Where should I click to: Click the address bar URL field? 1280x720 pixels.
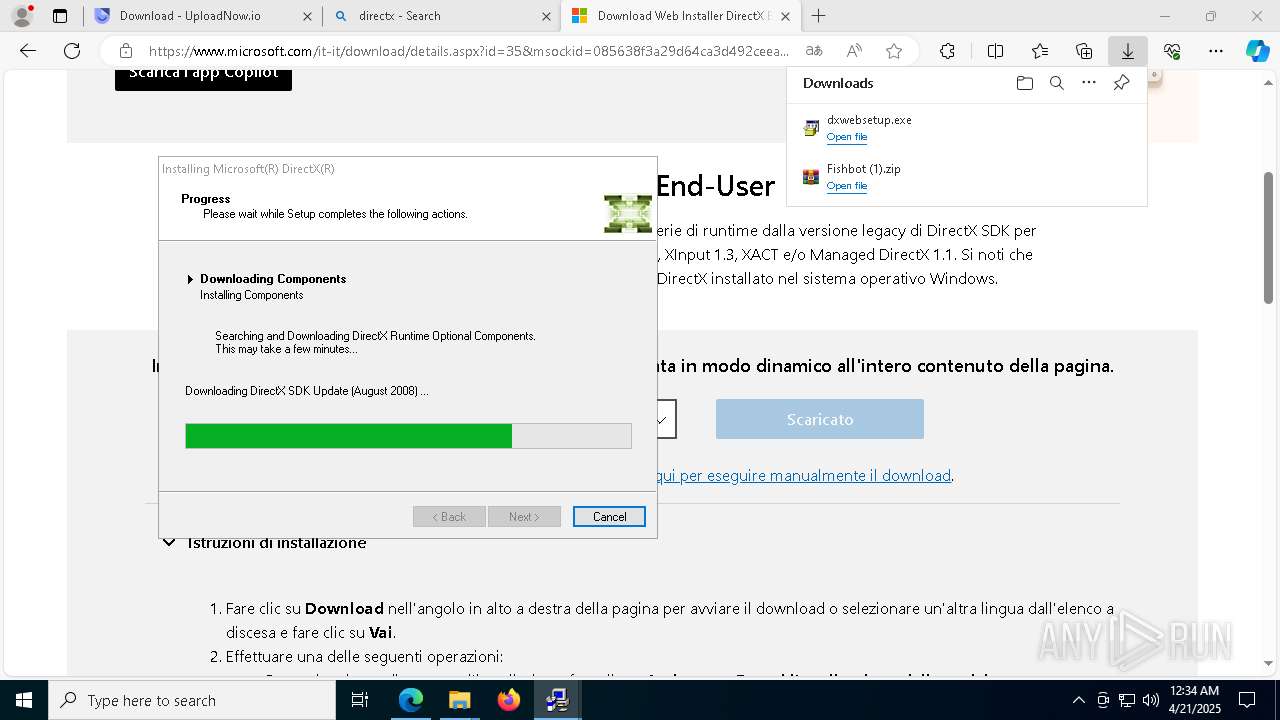[469, 51]
